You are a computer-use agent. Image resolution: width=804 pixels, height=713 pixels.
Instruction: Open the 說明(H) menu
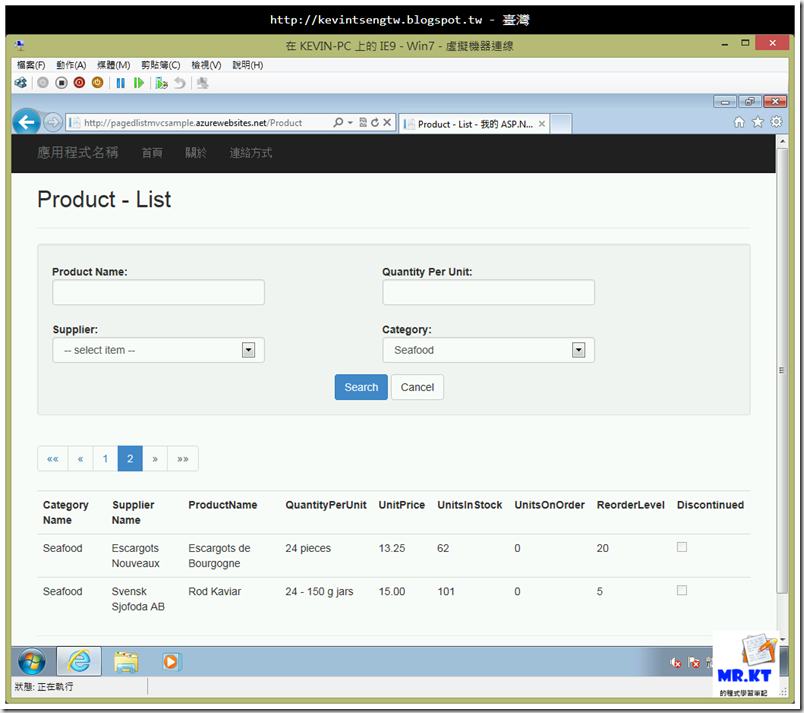coord(248,65)
